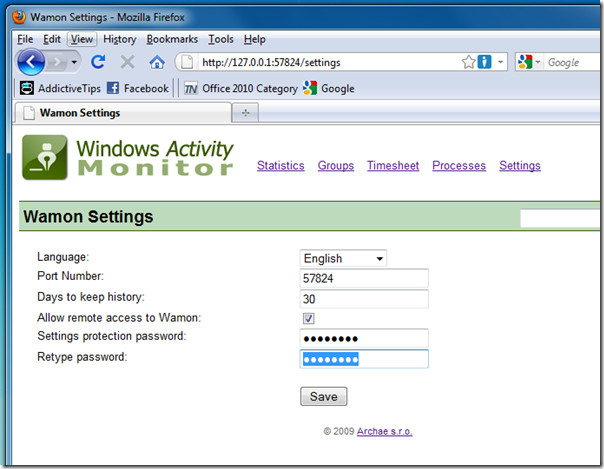Open a new tab with plus button

point(245,113)
